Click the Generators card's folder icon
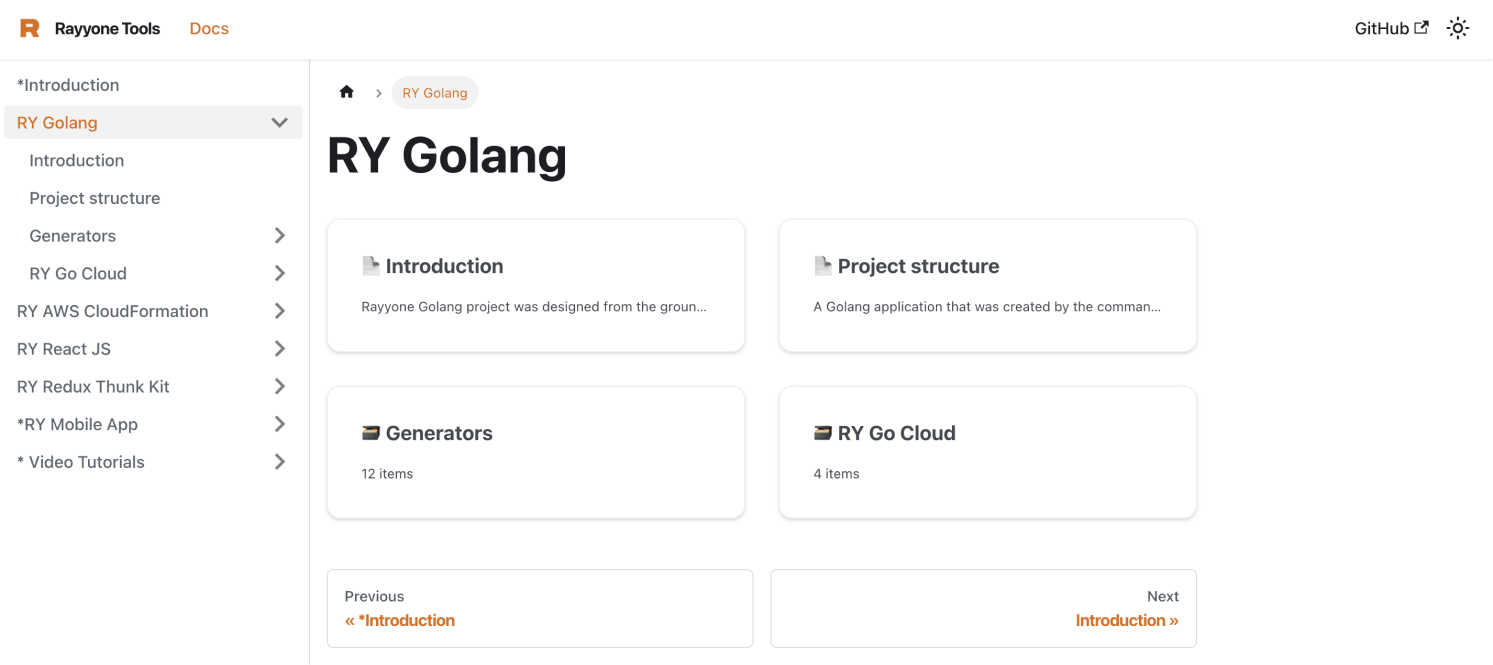Screen dimensions: 1493x665 [x=371, y=433]
